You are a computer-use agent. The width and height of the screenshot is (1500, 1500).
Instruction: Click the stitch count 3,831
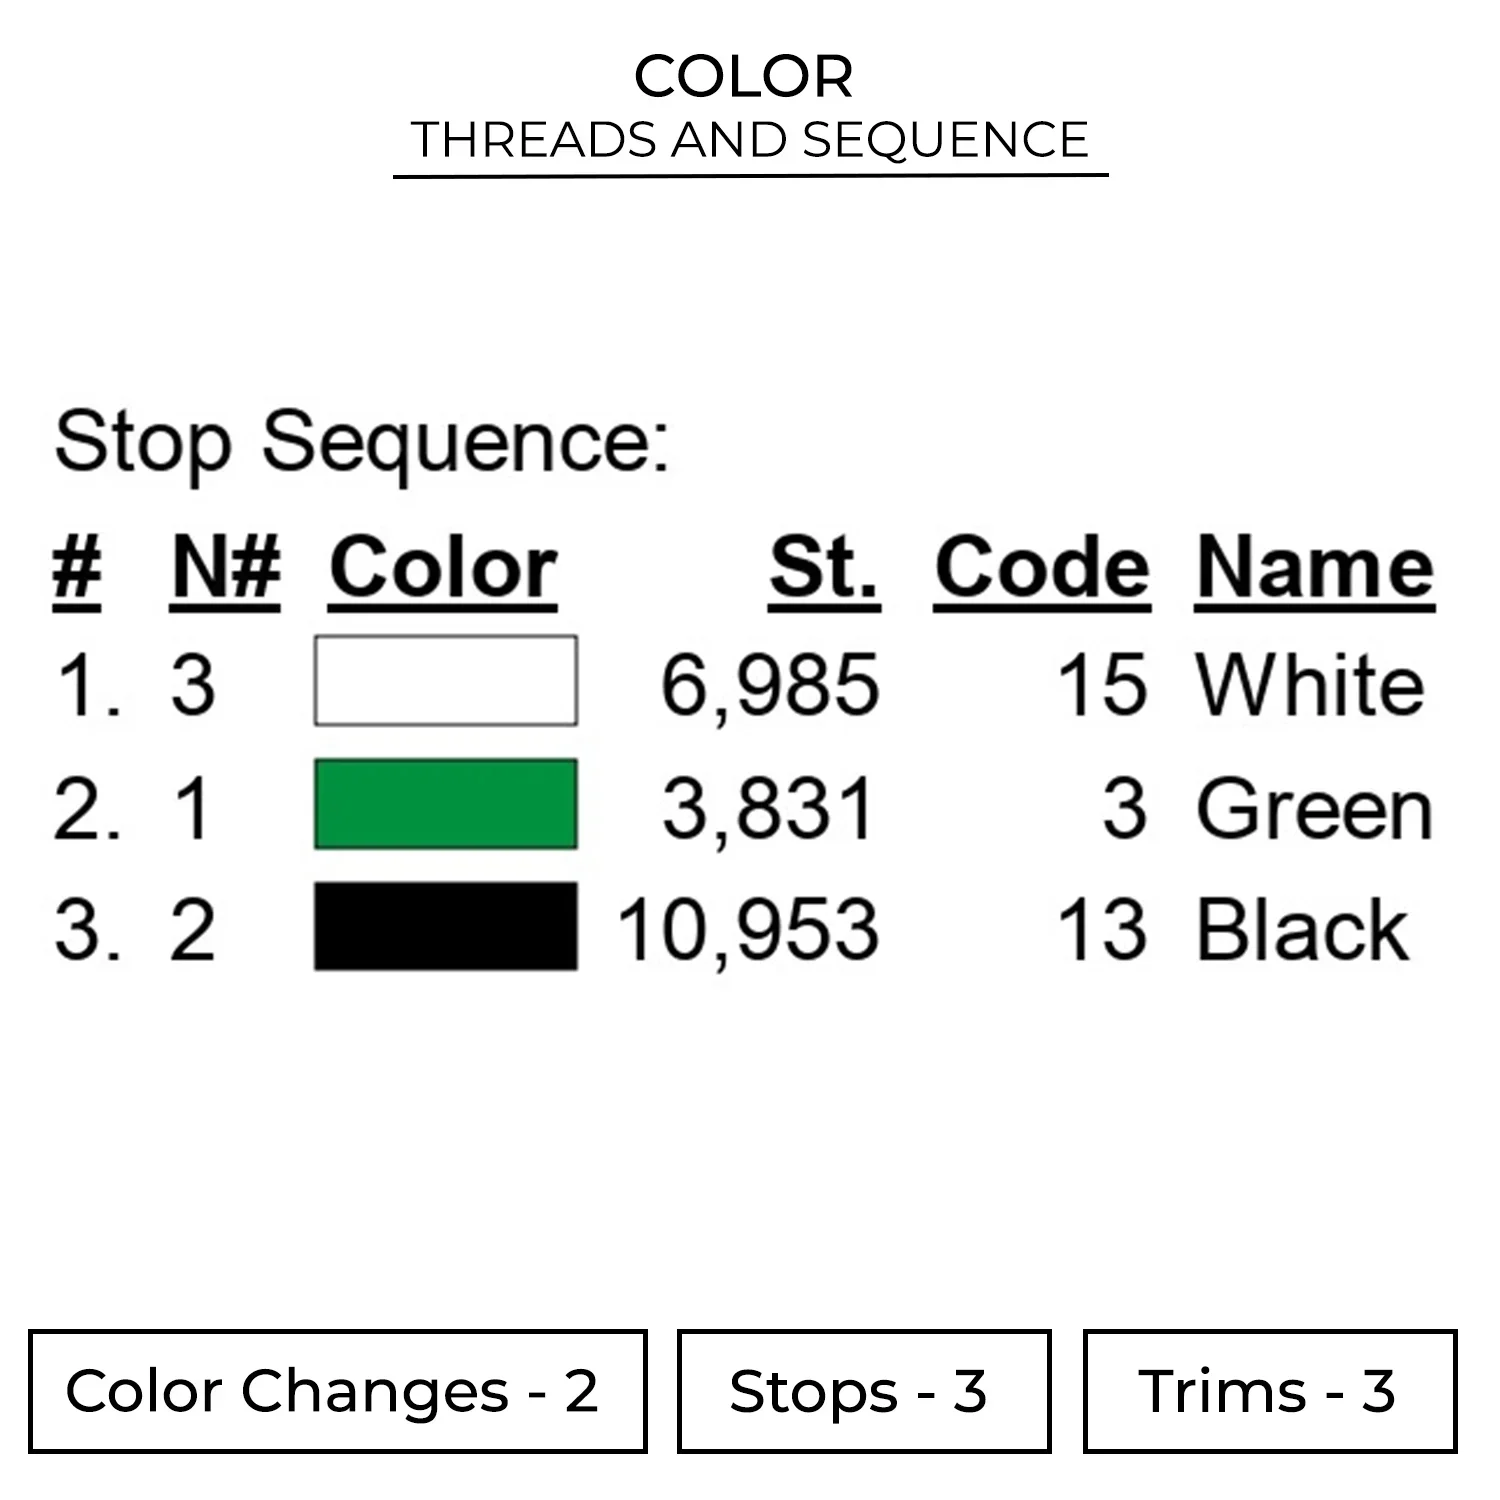[770, 808]
